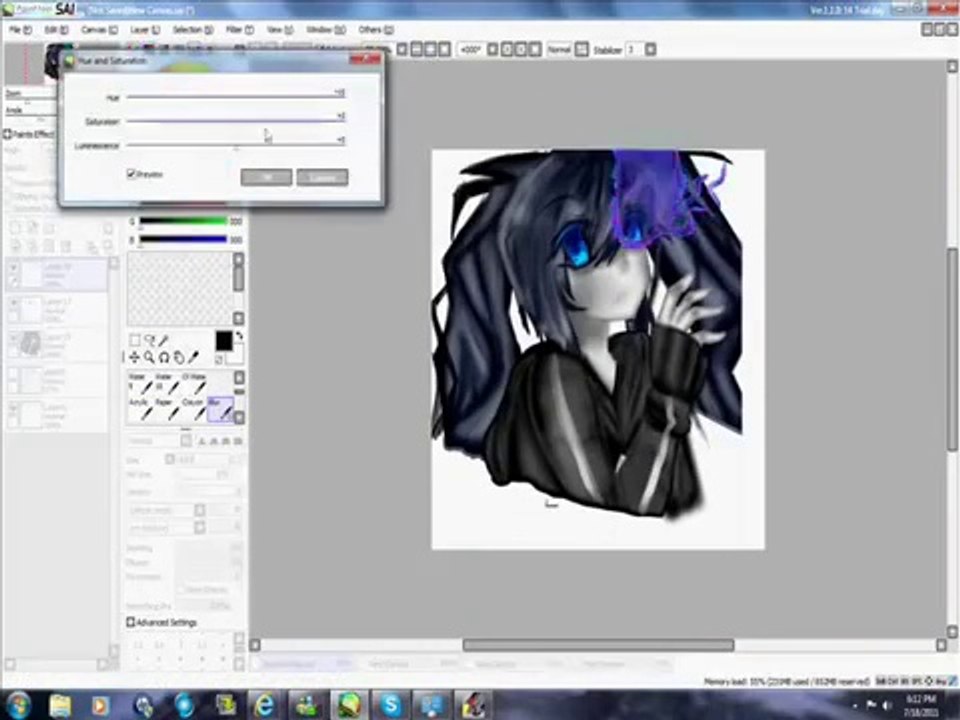
Task: Toggle visibility of Layer 17
Action: [x=13, y=302]
